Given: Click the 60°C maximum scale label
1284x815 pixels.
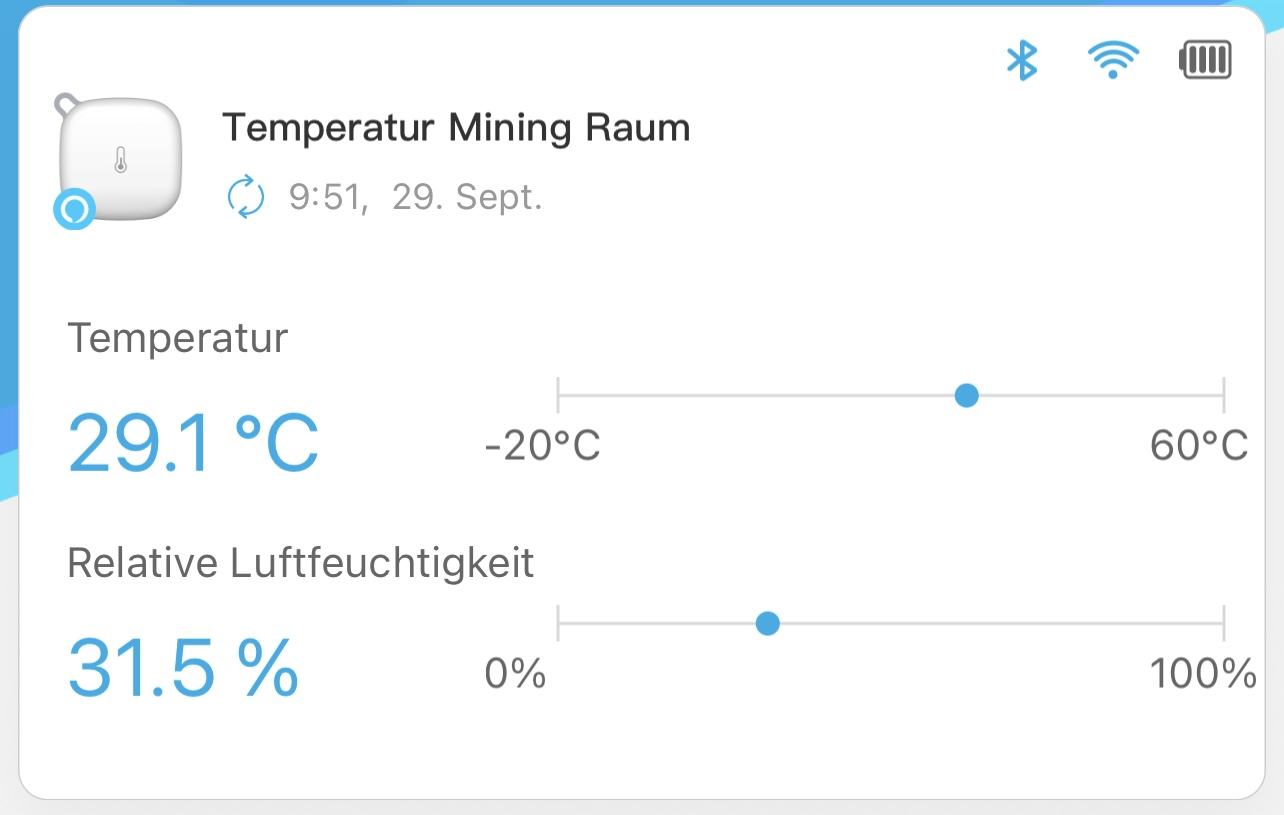Looking at the screenshot, I should click(x=1198, y=446).
